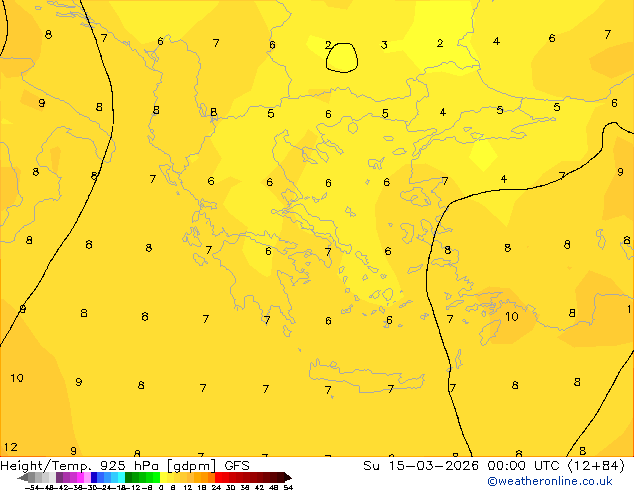Click the '12' temperature value on the map
Image resolution: width=634 pixels, height=490 pixels.
coord(11,447)
